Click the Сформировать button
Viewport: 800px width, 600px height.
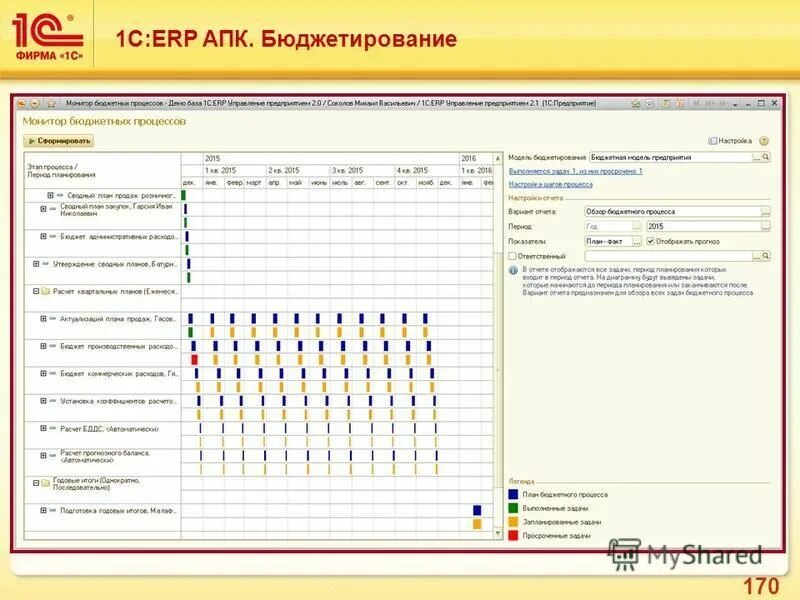pyautogui.click(x=59, y=141)
